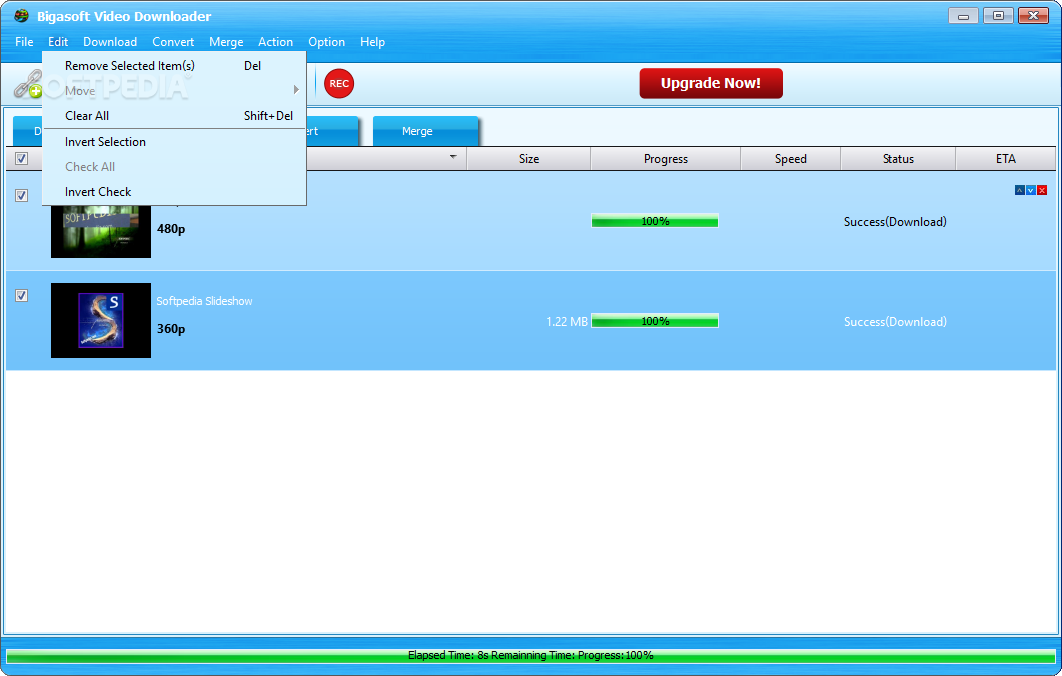The image size is (1062, 676).
Task: Open the Download menu
Action: [110, 42]
